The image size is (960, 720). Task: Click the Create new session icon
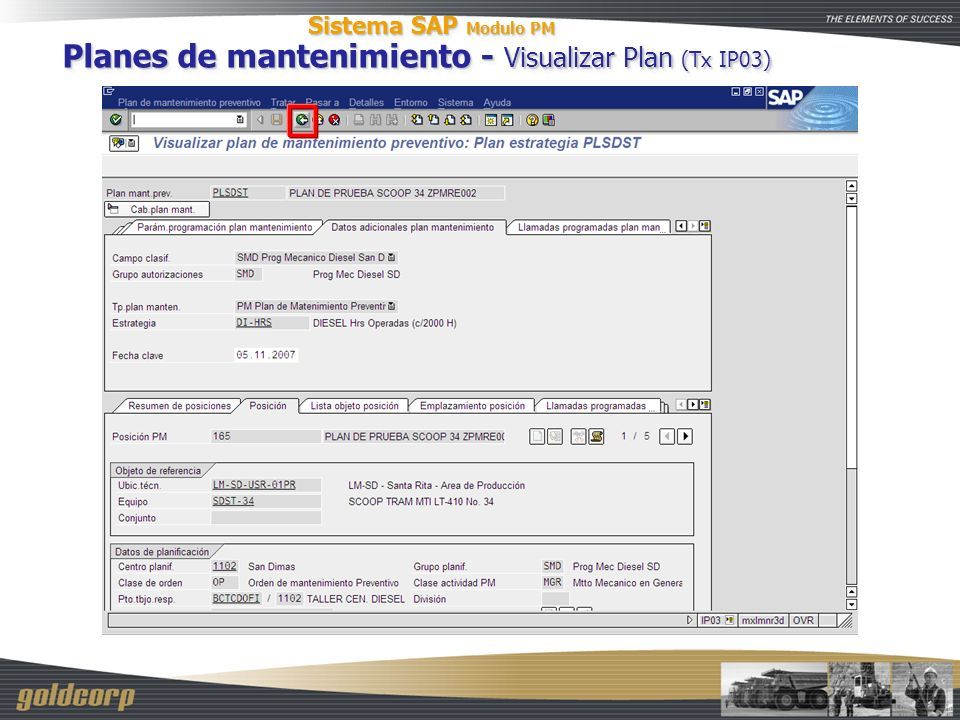click(491, 120)
